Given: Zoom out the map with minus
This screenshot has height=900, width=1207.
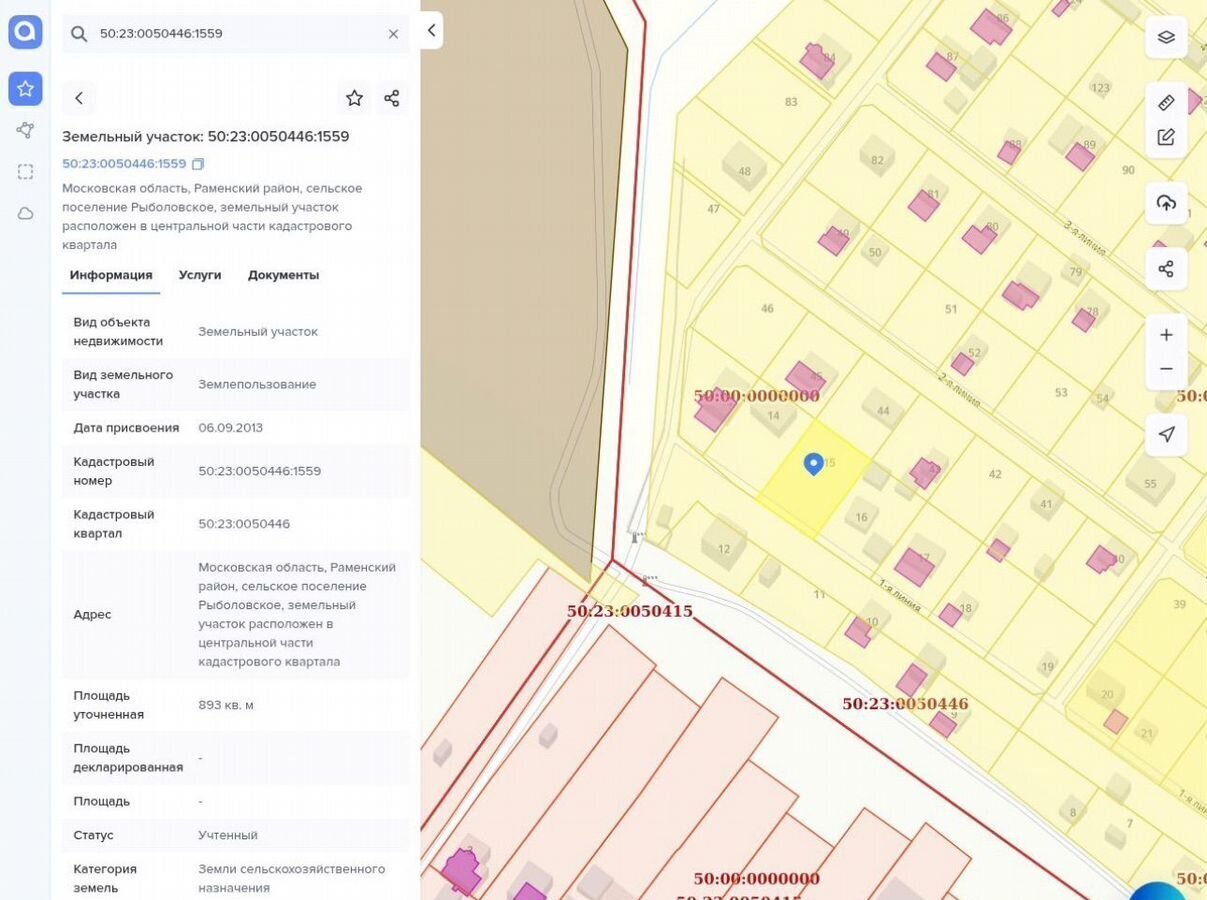Looking at the screenshot, I should point(1166,369).
